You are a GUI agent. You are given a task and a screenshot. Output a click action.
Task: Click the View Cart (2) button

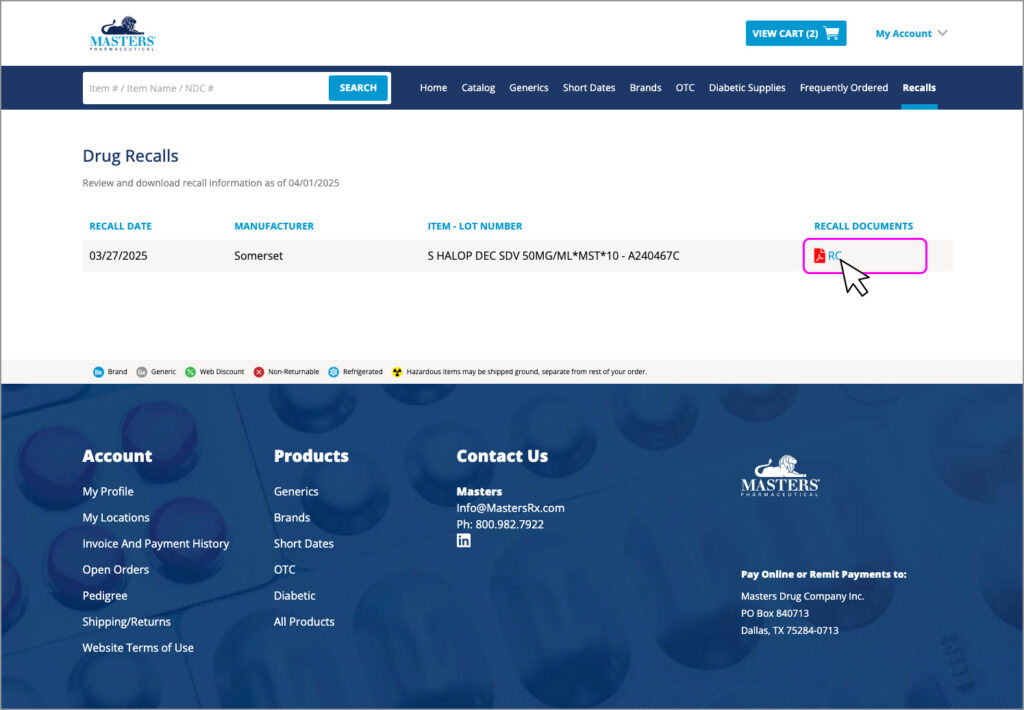(796, 33)
